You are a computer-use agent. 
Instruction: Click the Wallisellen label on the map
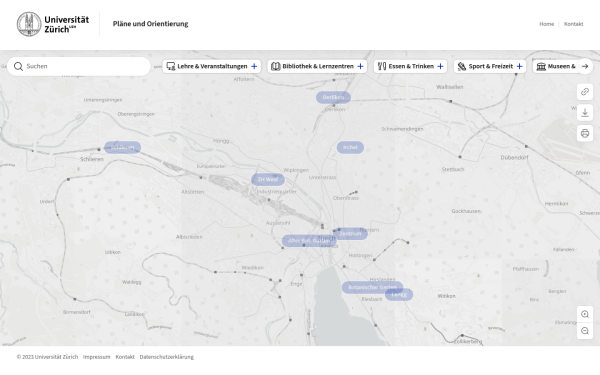coord(450,87)
